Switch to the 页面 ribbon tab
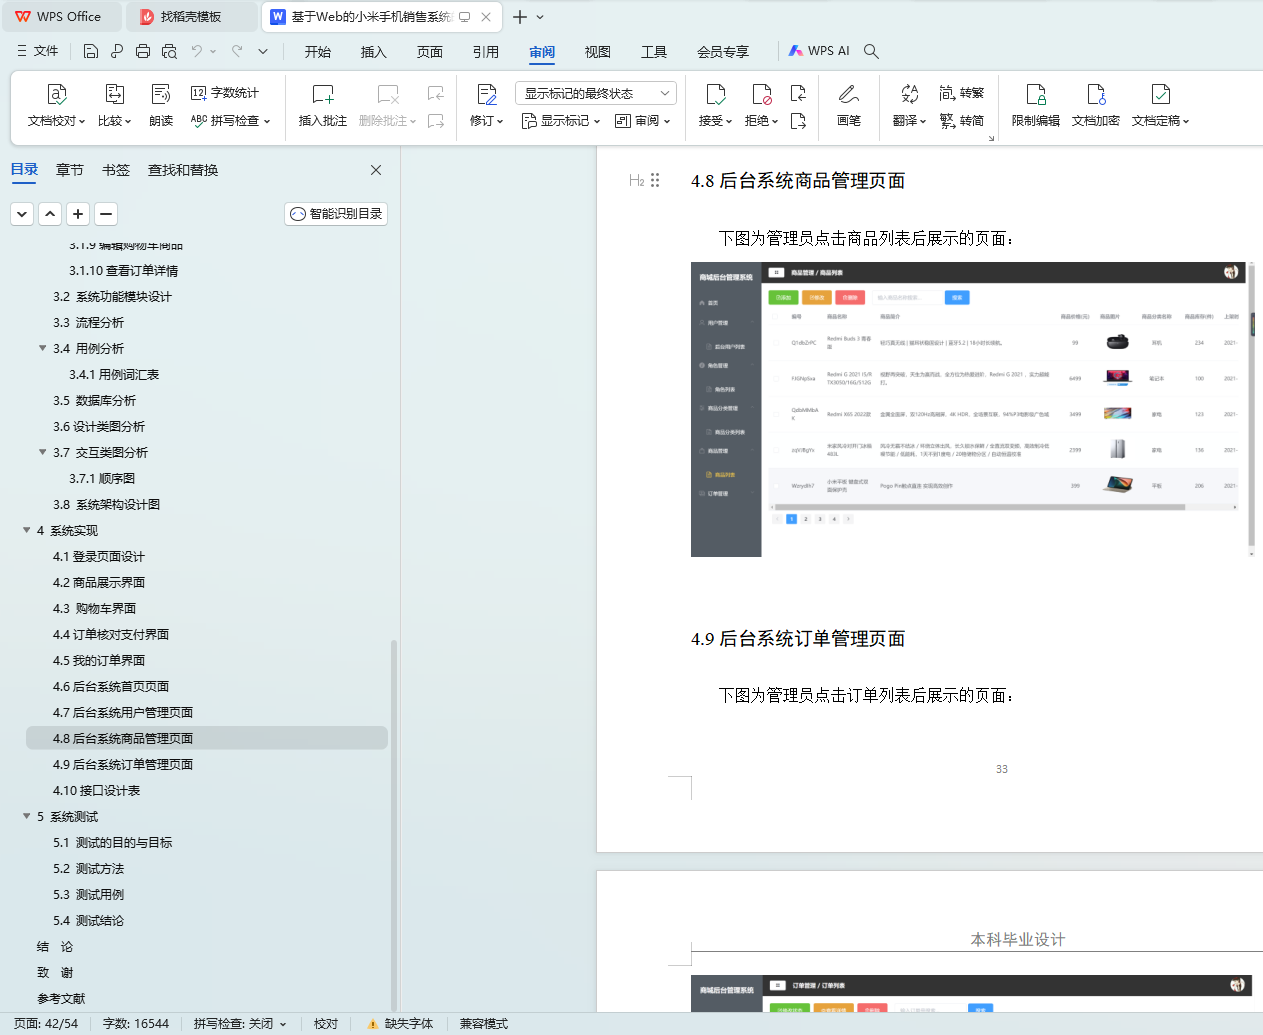The width and height of the screenshot is (1263, 1035). [x=430, y=52]
